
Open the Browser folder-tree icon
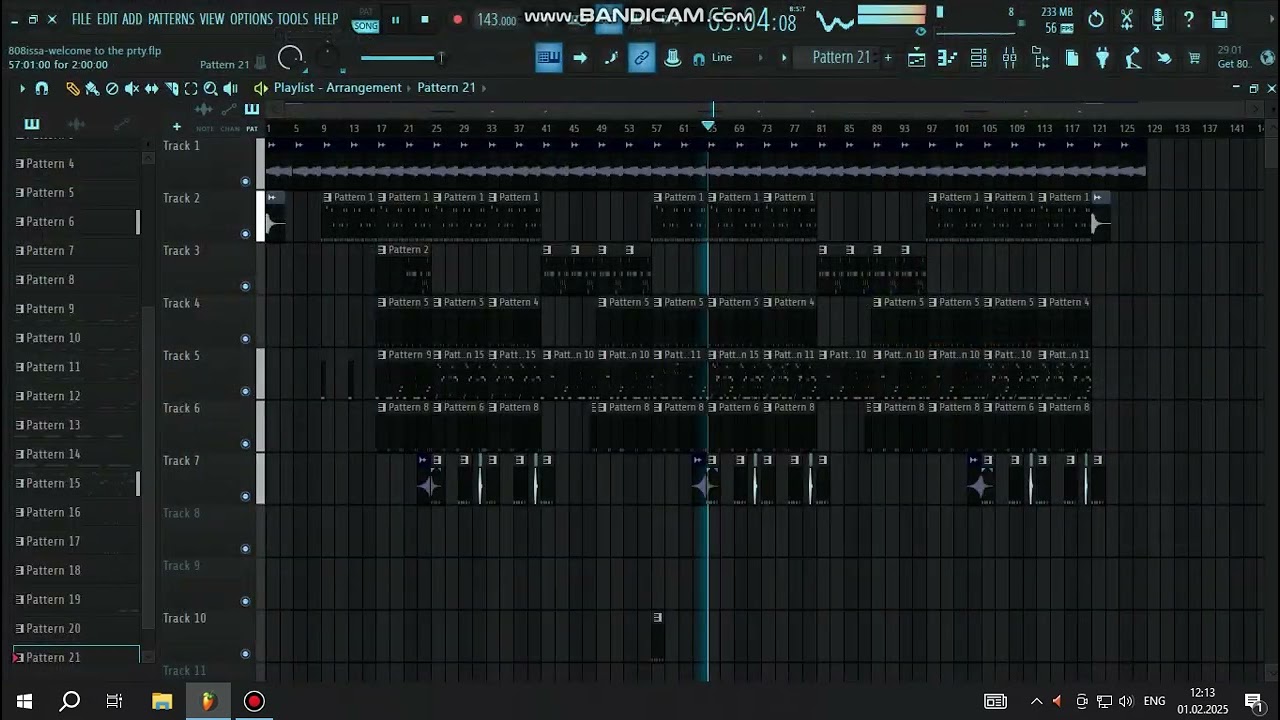(1041, 59)
